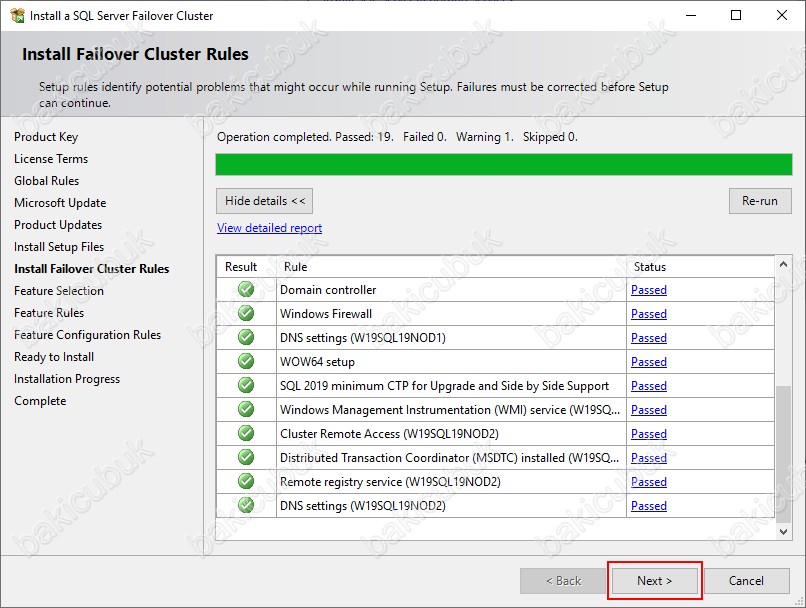This screenshot has height=608, width=806.
Task: Click the rule list scrollbar thumb
Action: click(x=783, y=454)
